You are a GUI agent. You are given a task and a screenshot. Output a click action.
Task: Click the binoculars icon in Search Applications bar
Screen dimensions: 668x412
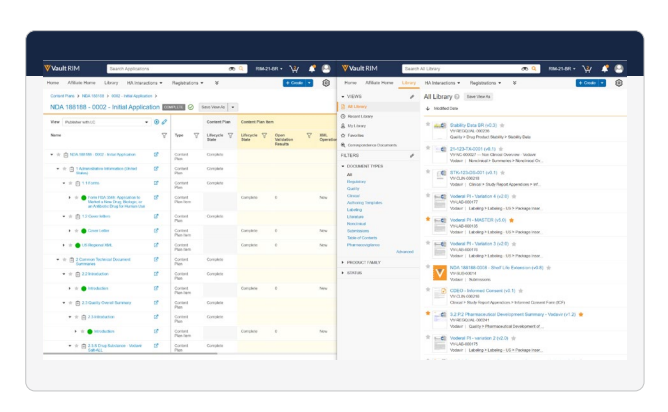click(232, 68)
